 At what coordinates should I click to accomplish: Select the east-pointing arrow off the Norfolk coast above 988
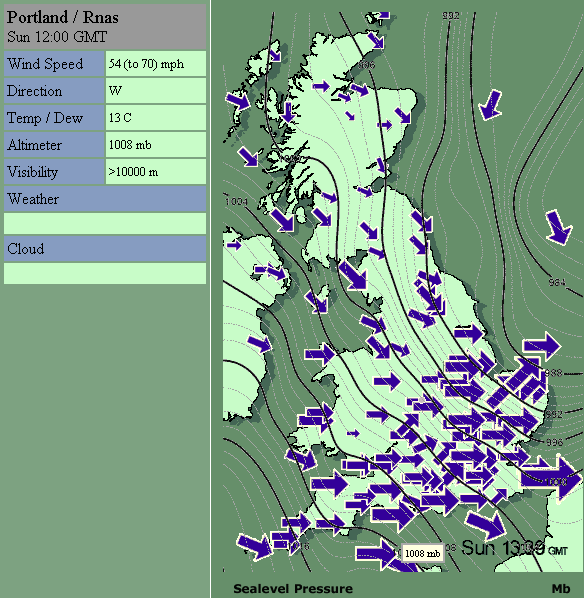[542, 346]
